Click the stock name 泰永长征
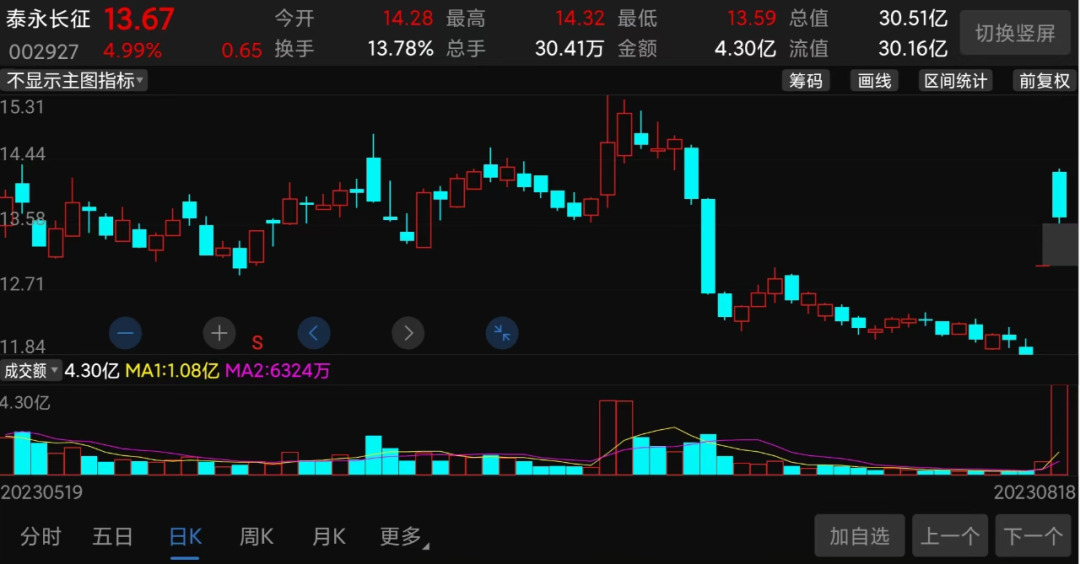The width and height of the screenshot is (1080, 564). [48, 19]
